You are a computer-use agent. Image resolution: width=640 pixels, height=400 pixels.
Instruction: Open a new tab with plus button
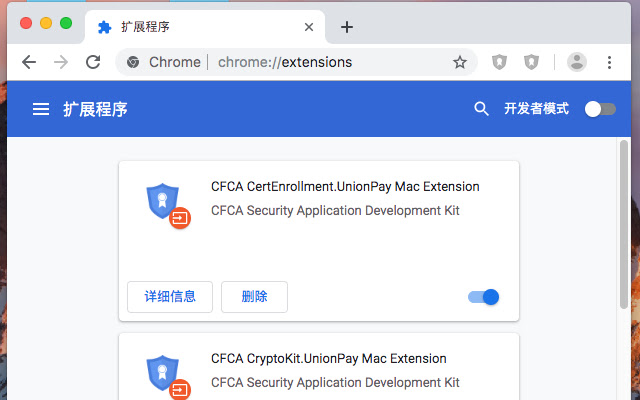coord(347,27)
